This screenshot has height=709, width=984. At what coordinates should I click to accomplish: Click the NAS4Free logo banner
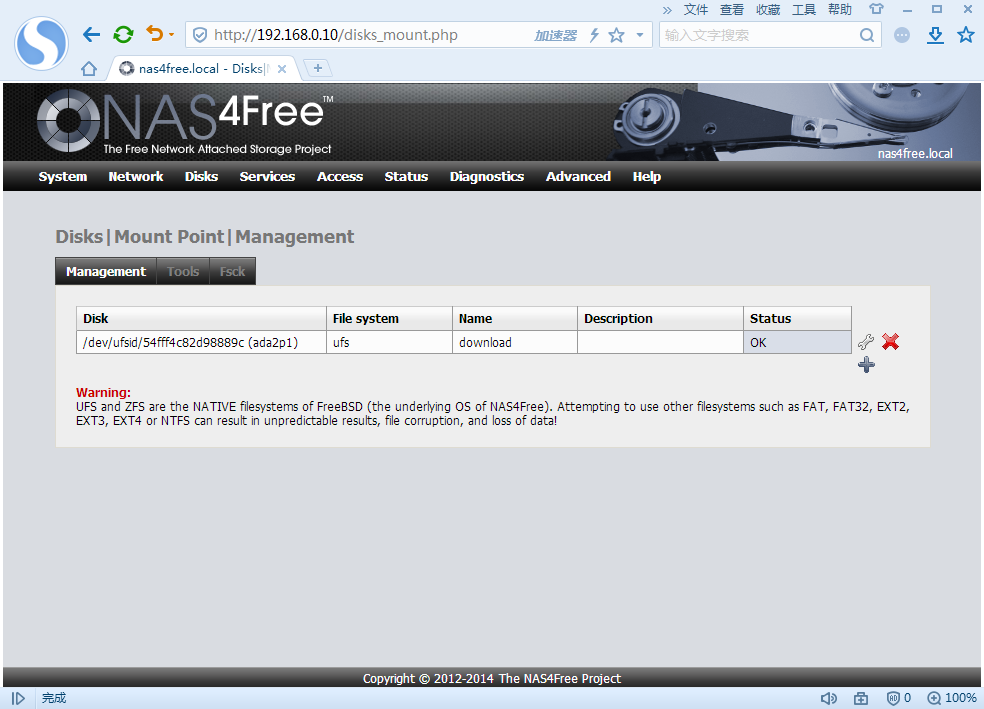coord(184,122)
